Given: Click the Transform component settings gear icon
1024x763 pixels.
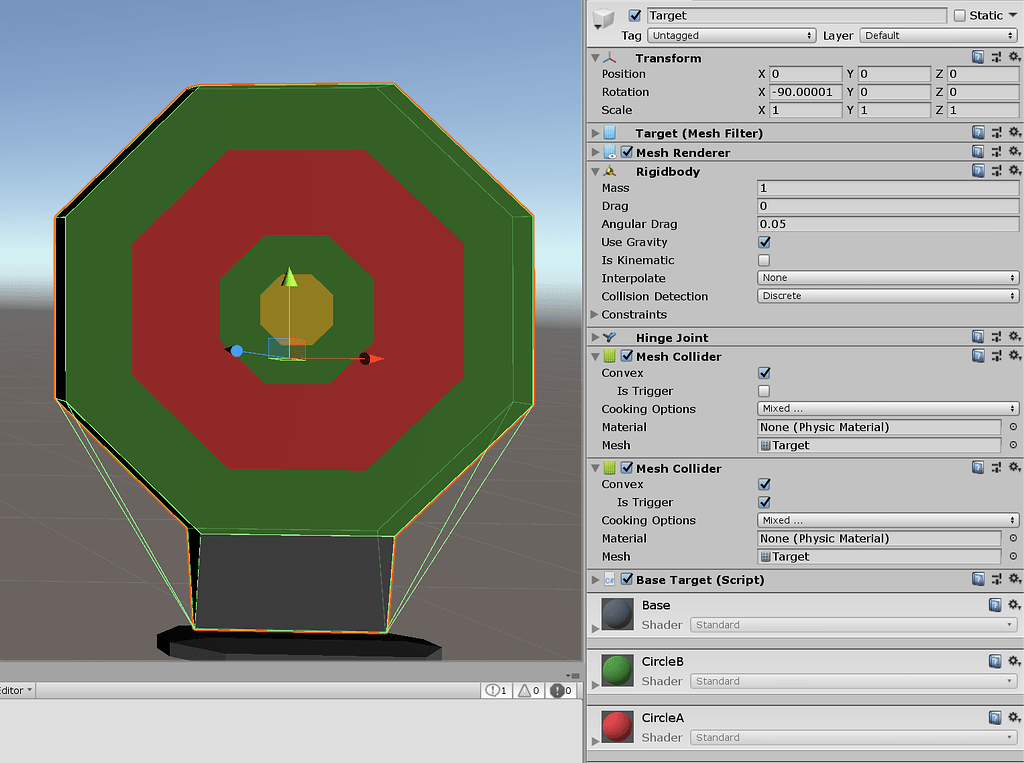Looking at the screenshot, I should coord(1015,57).
